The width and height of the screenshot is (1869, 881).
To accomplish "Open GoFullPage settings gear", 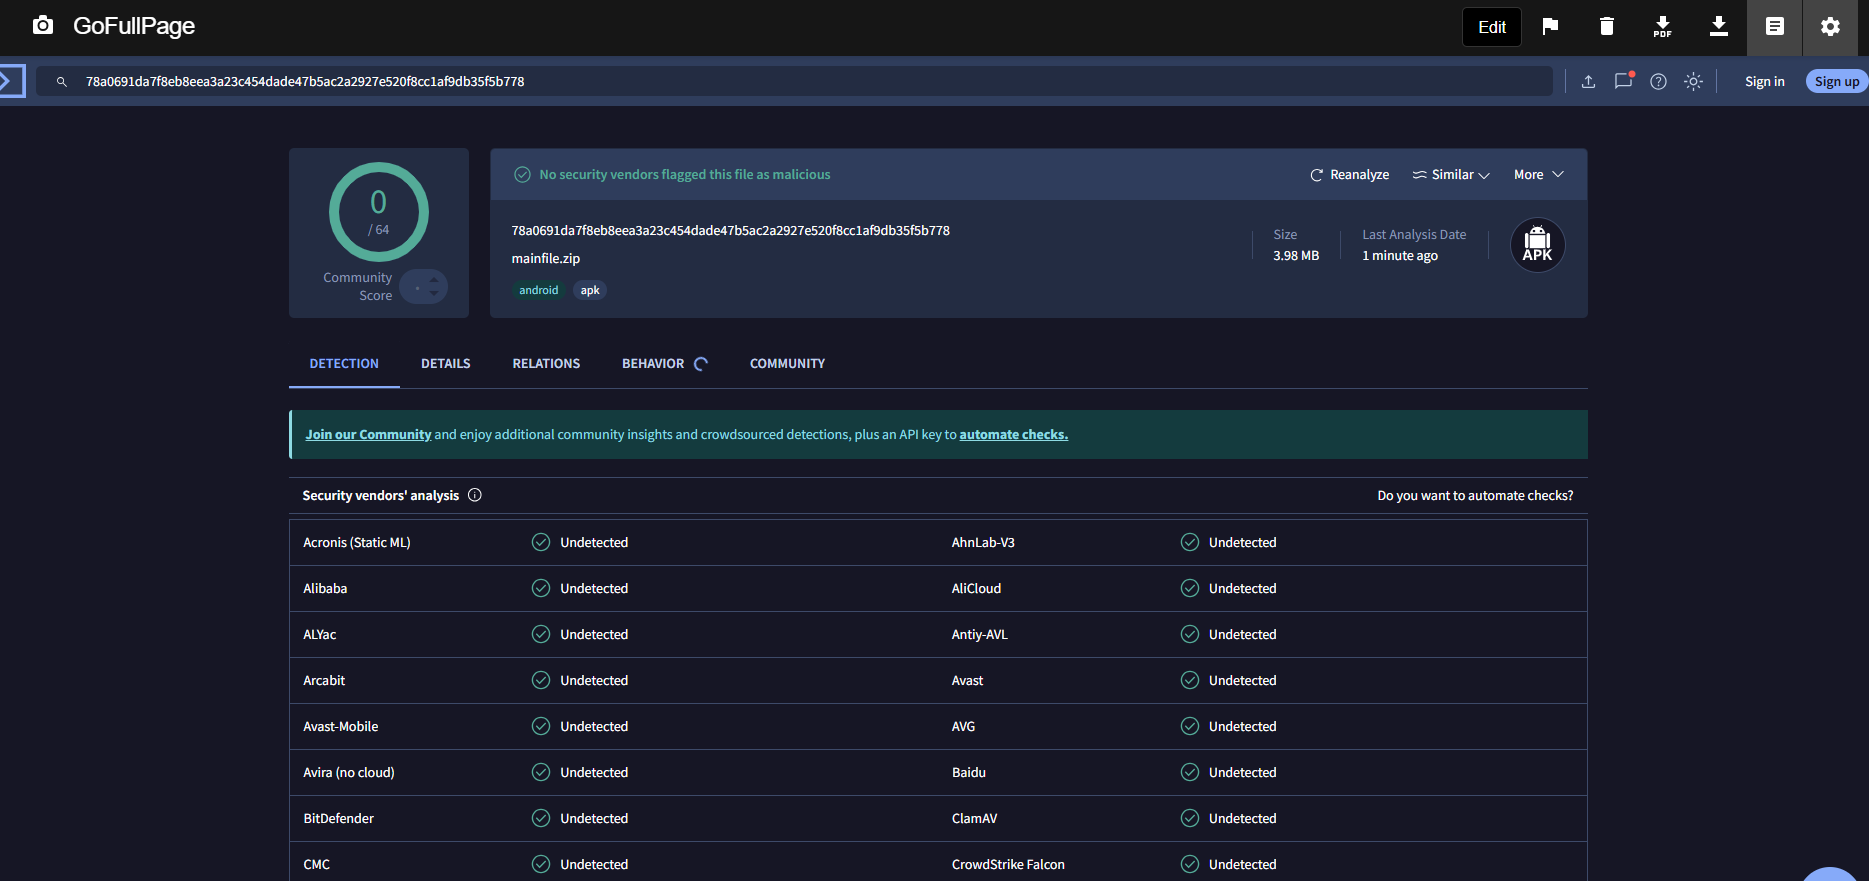I will tap(1830, 27).
